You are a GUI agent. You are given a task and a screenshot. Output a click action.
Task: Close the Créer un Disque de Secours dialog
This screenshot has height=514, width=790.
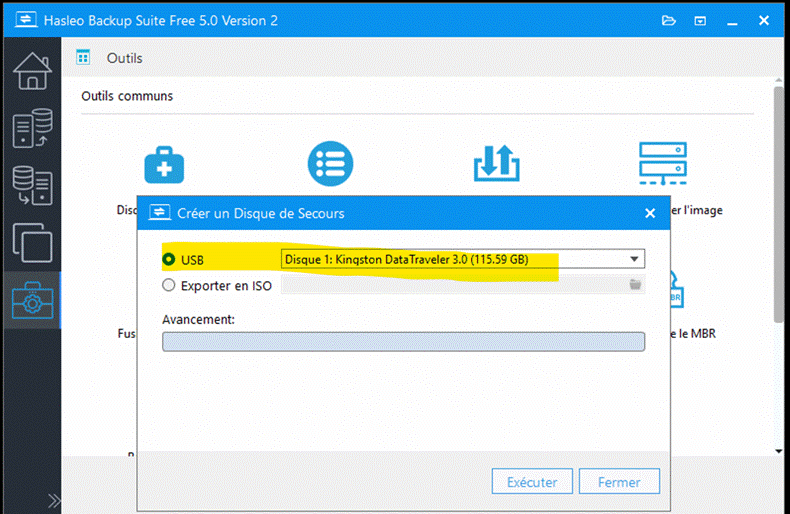click(x=650, y=213)
